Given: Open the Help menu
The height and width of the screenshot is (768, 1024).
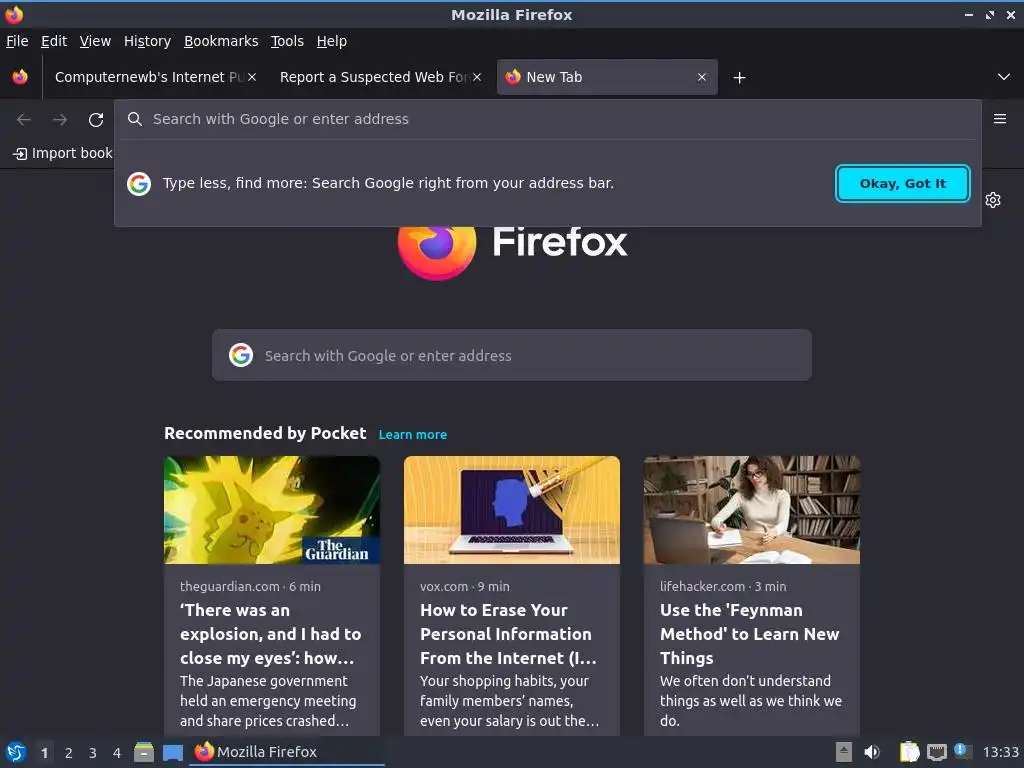Looking at the screenshot, I should [x=332, y=41].
